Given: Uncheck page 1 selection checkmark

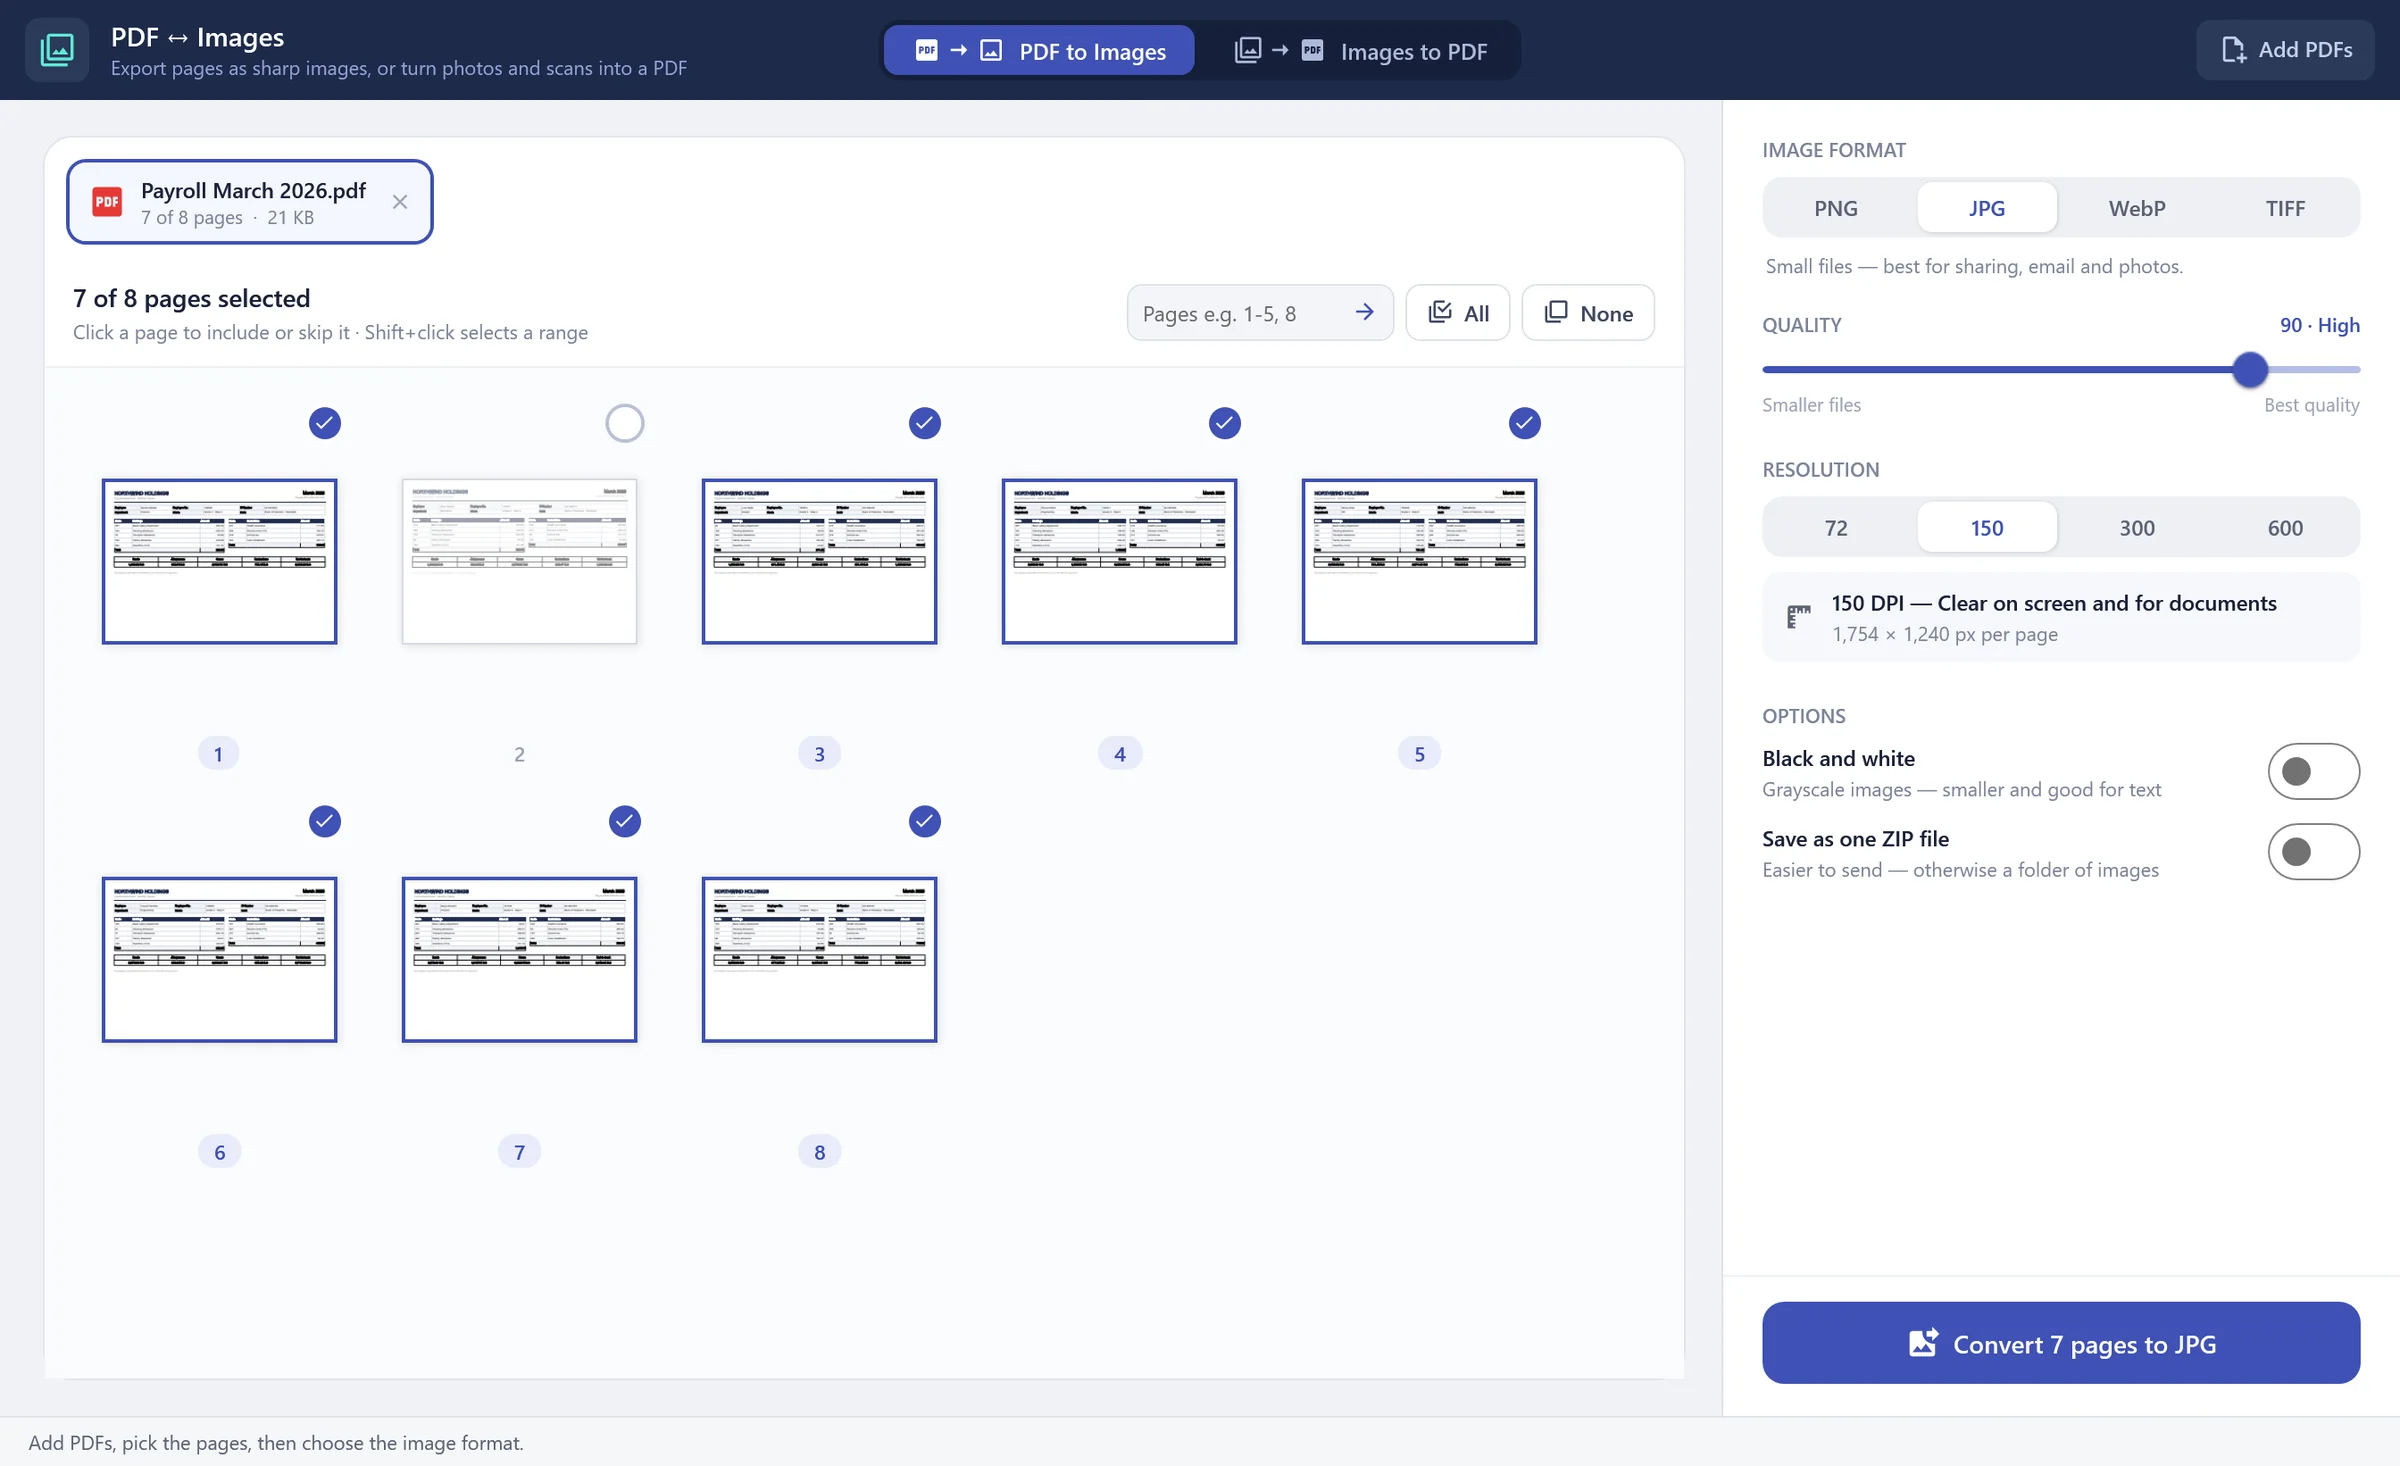Looking at the screenshot, I should [325, 423].
